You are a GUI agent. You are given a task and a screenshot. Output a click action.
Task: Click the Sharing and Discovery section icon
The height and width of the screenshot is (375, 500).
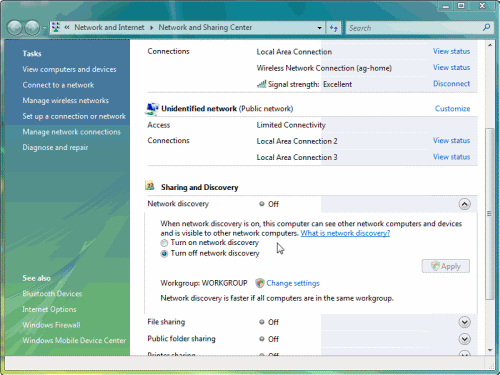(x=150, y=186)
